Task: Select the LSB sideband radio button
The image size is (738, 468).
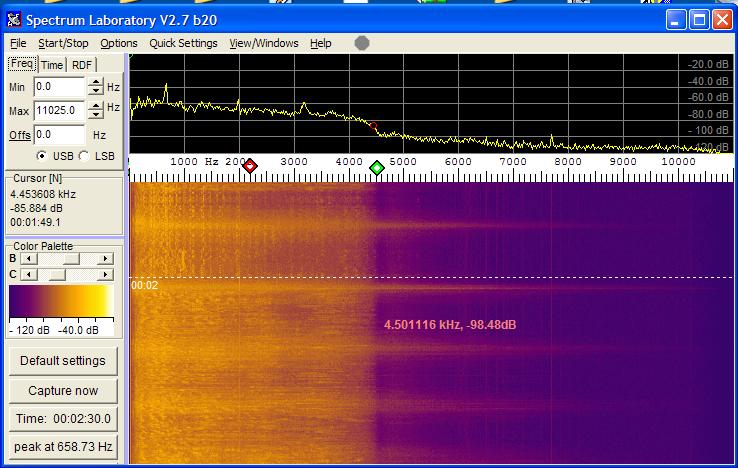Action: pos(84,156)
